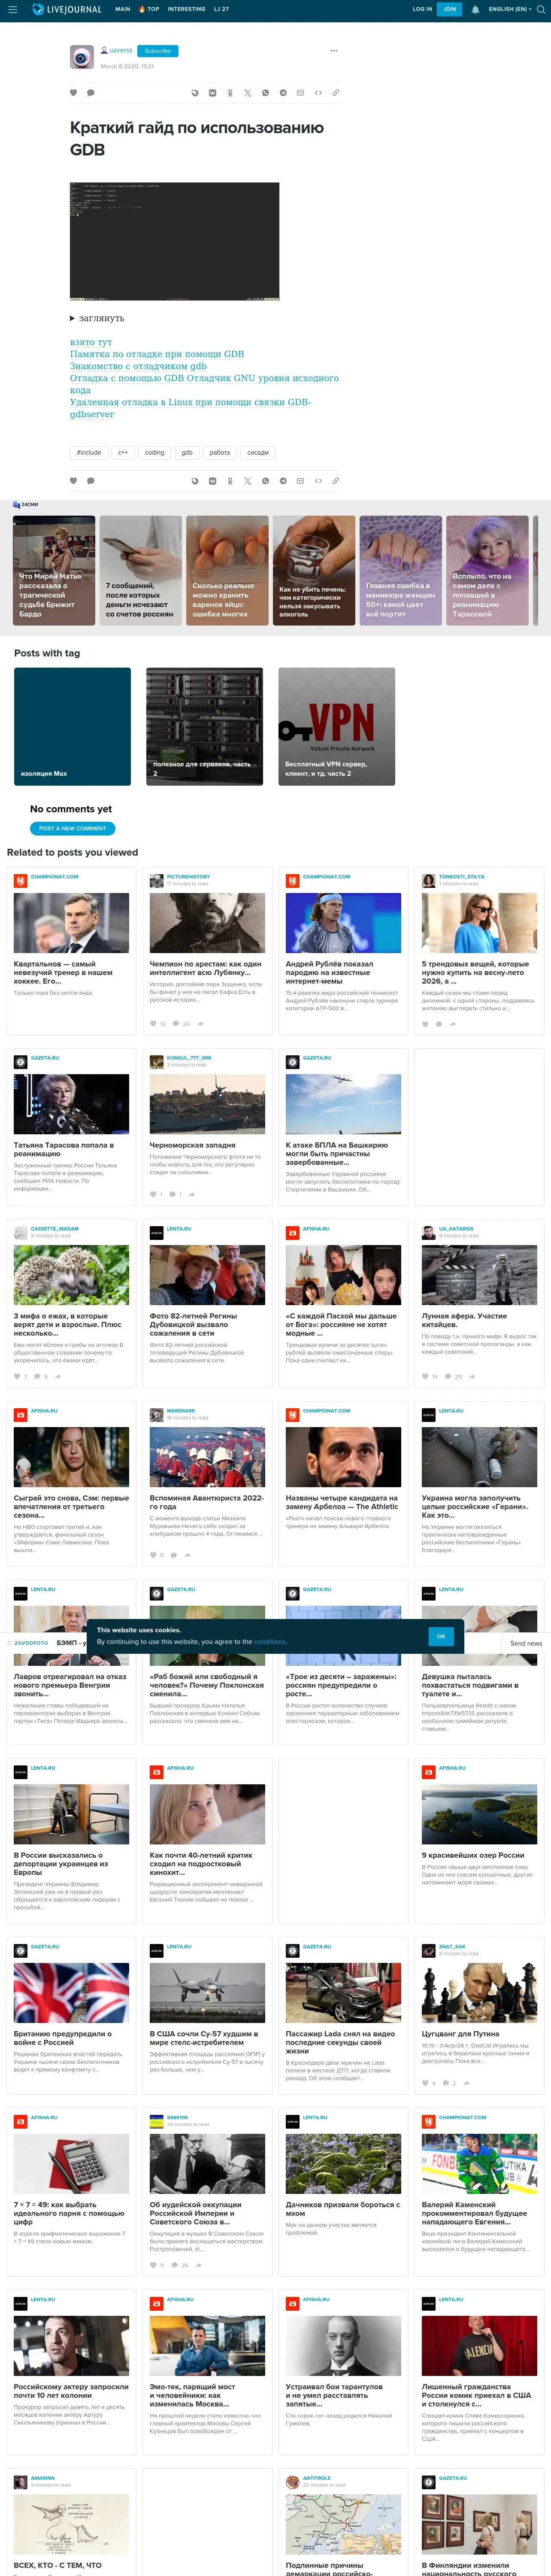
Task: Share by email from the row above the title
Action: (x=300, y=93)
